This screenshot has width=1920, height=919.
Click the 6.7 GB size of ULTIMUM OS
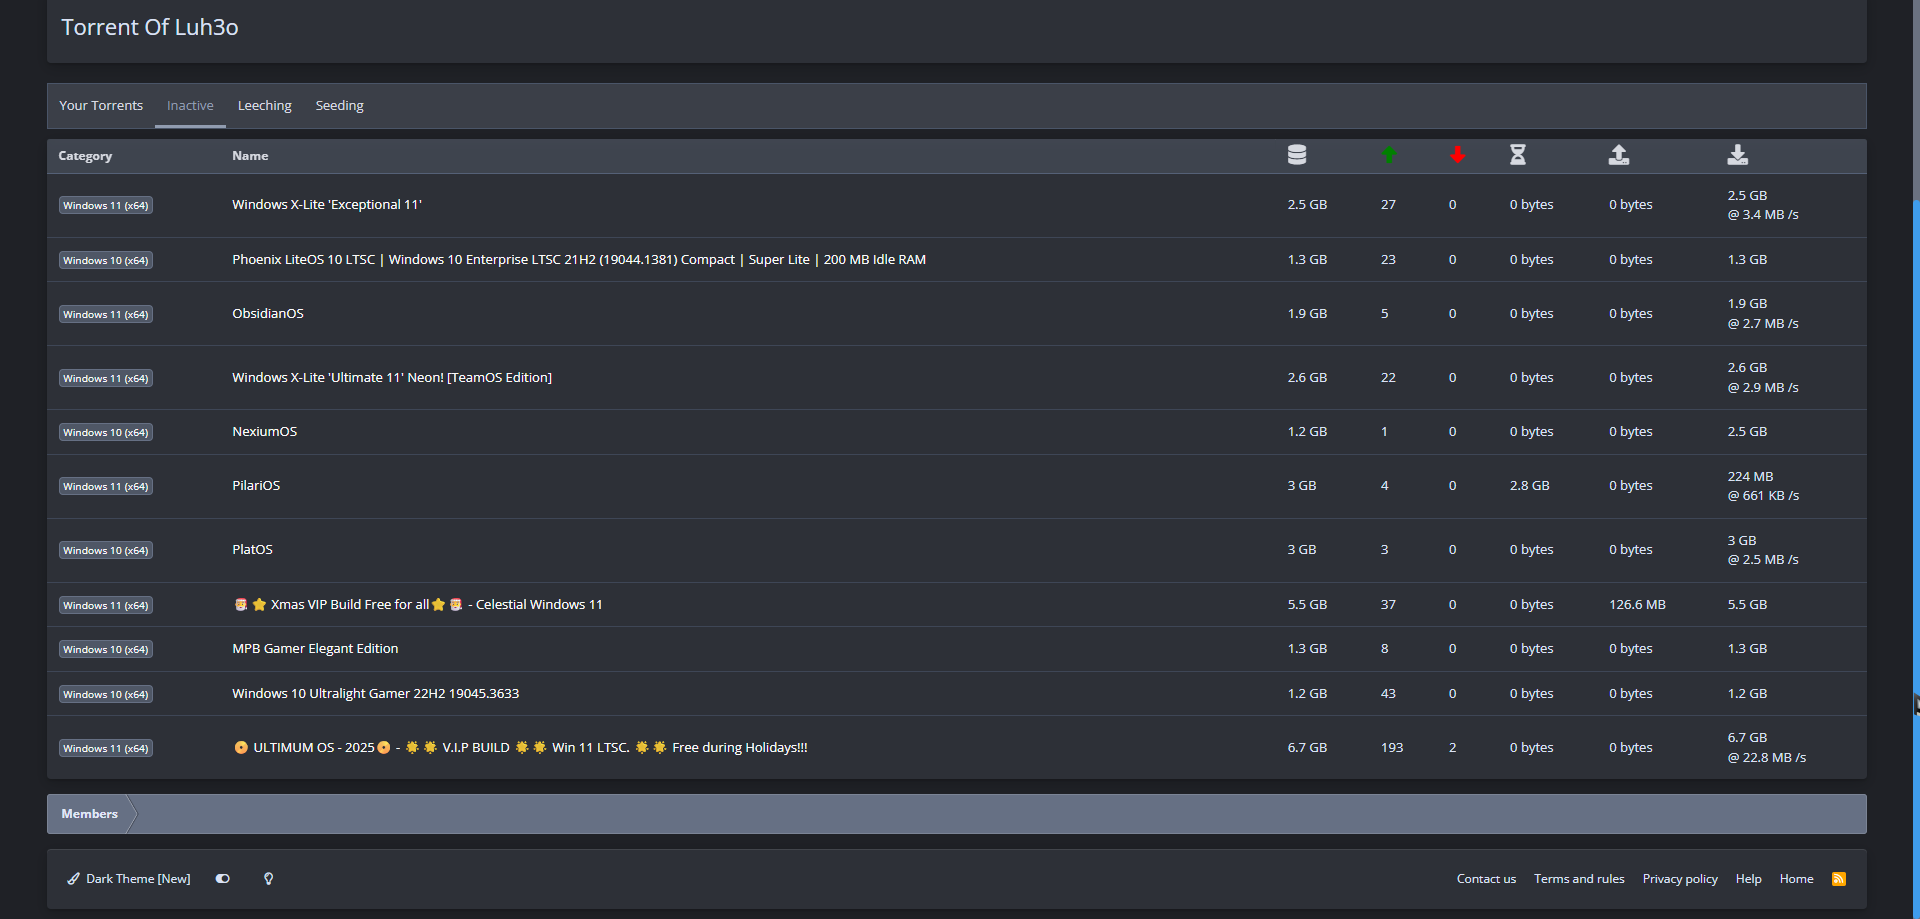point(1307,748)
